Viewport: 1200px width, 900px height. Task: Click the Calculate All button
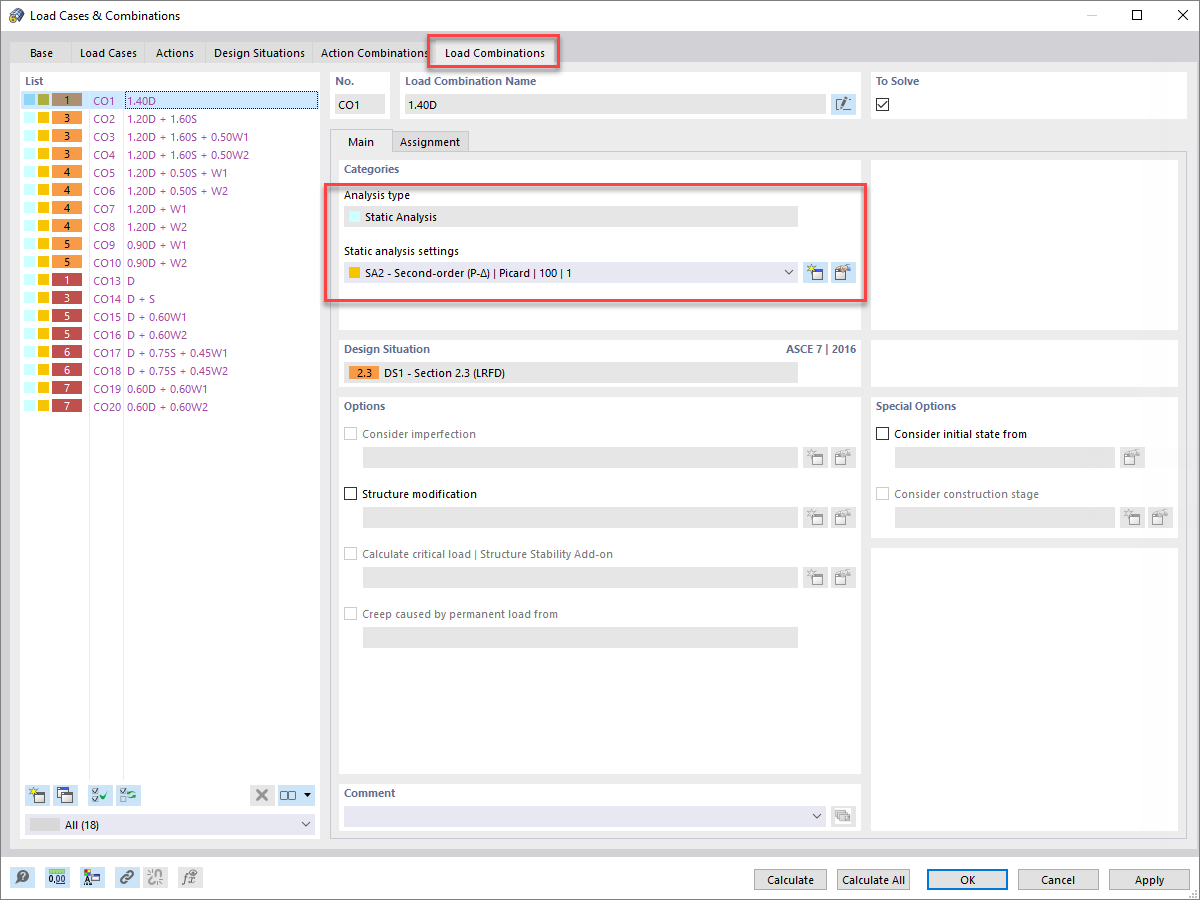pyautogui.click(x=873, y=879)
